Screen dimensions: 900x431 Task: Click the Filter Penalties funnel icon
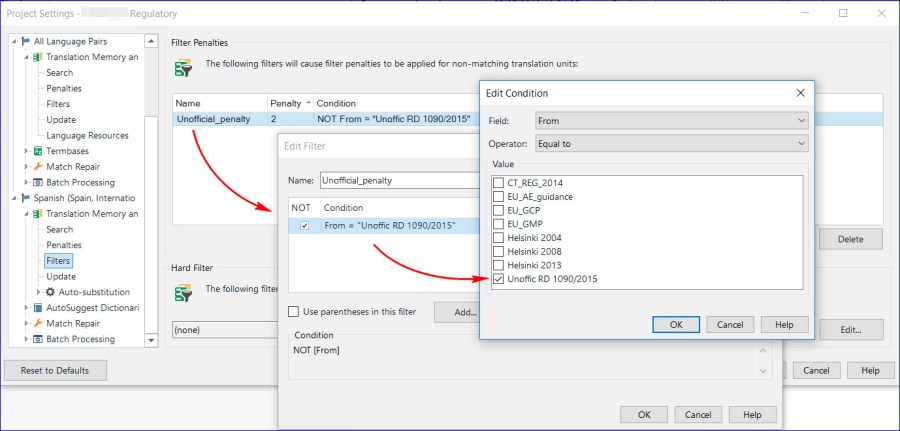(x=183, y=67)
